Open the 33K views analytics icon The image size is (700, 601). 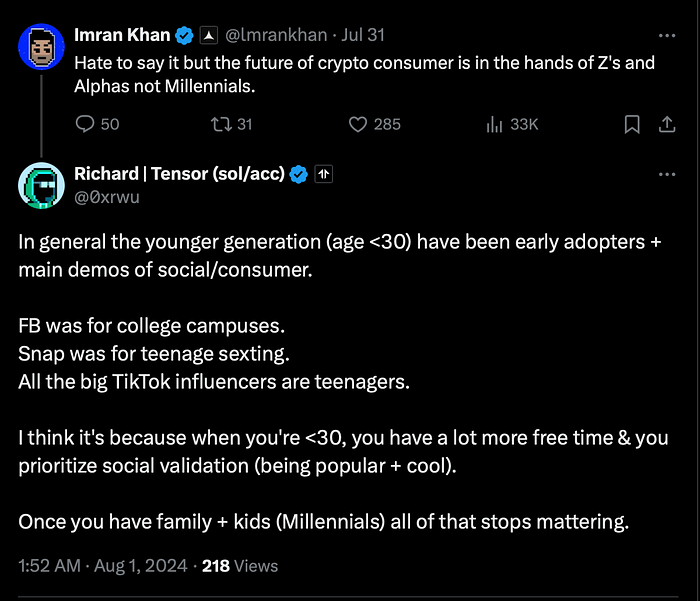(x=493, y=124)
